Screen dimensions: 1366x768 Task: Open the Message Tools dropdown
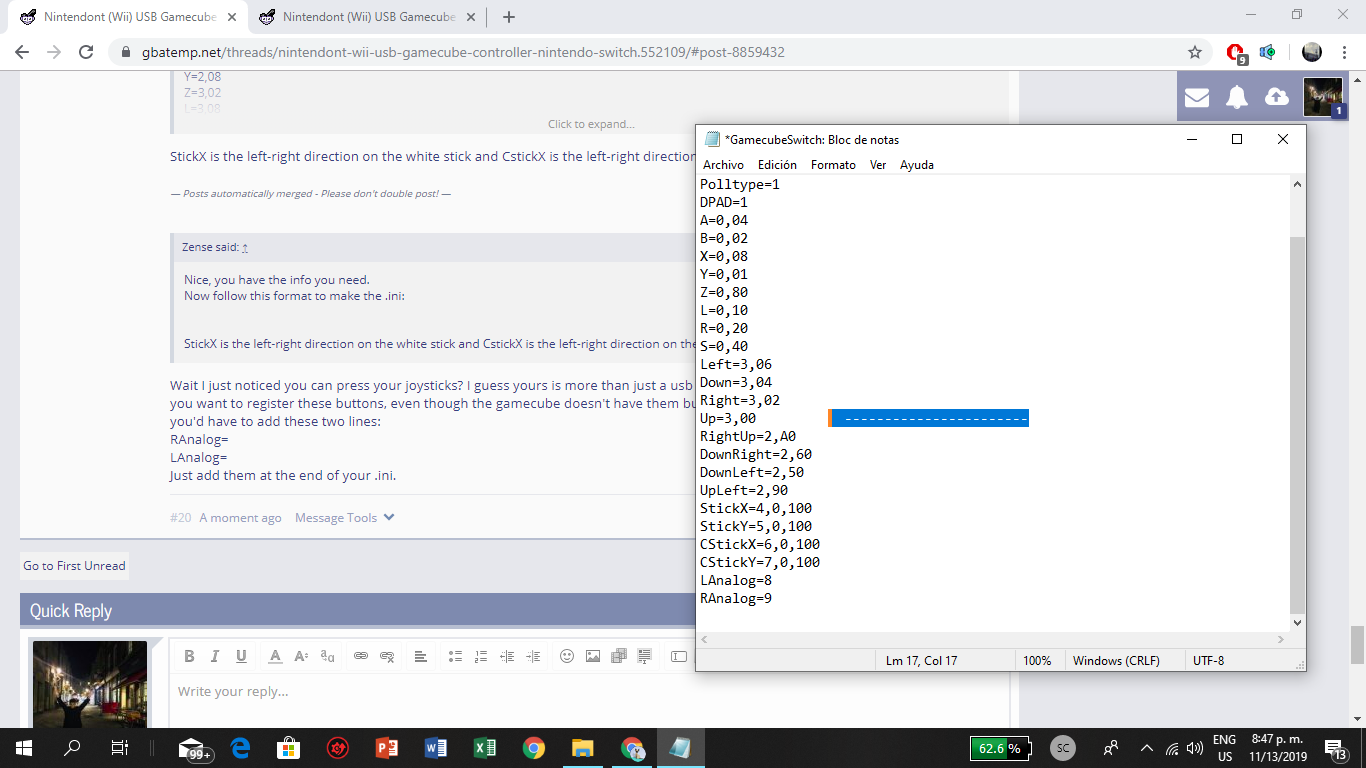pos(345,518)
